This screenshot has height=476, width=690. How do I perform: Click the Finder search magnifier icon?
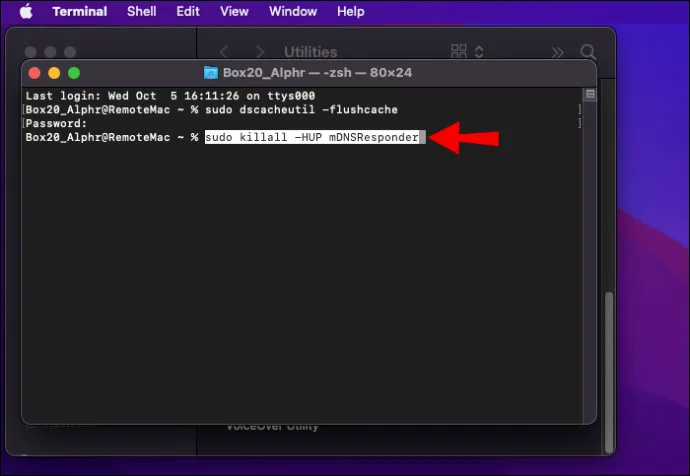[588, 52]
